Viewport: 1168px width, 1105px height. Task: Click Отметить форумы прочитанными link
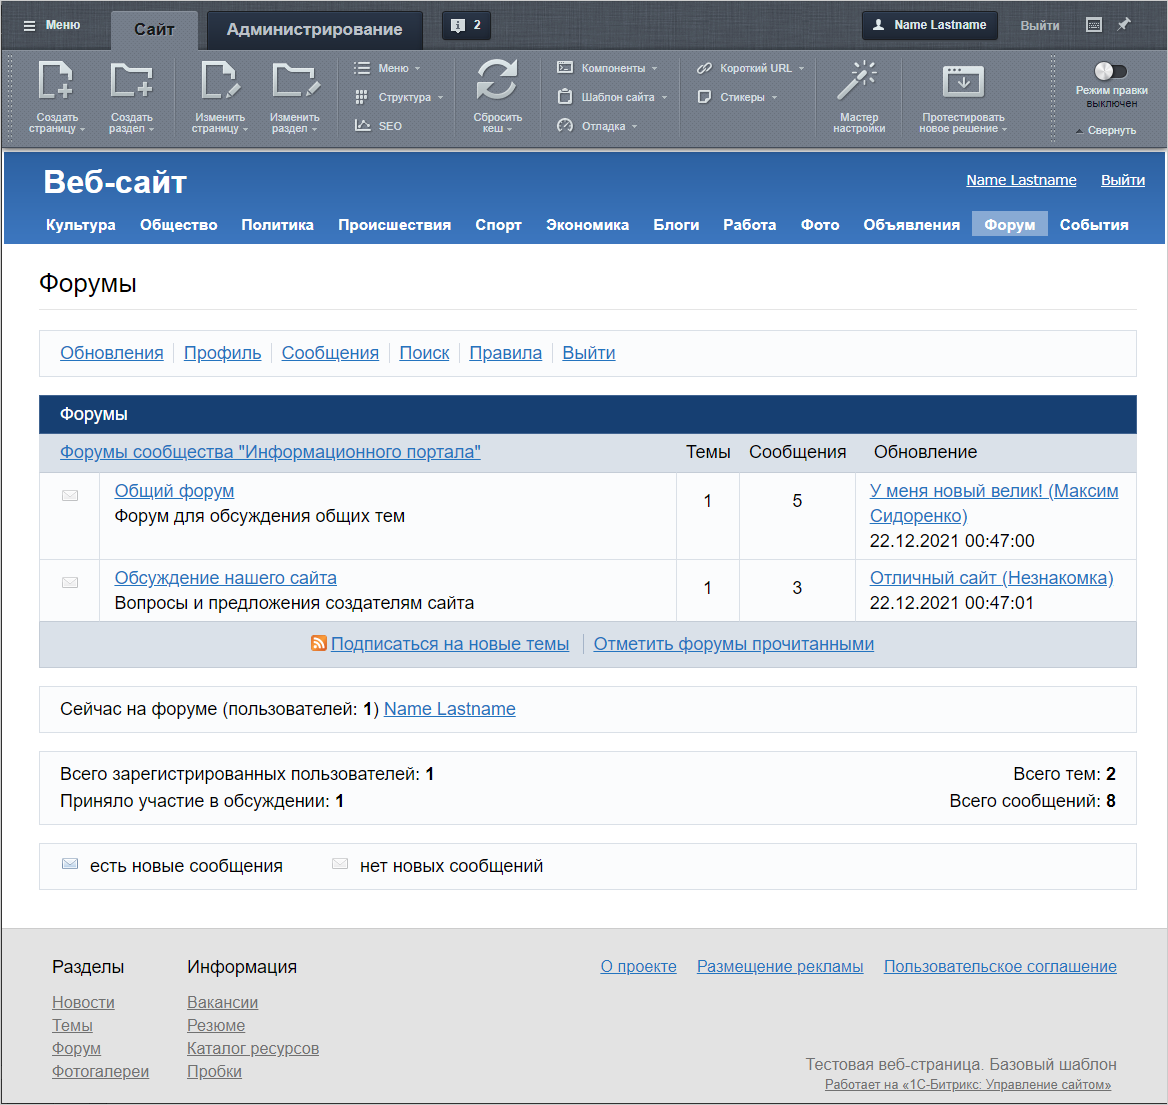click(733, 644)
